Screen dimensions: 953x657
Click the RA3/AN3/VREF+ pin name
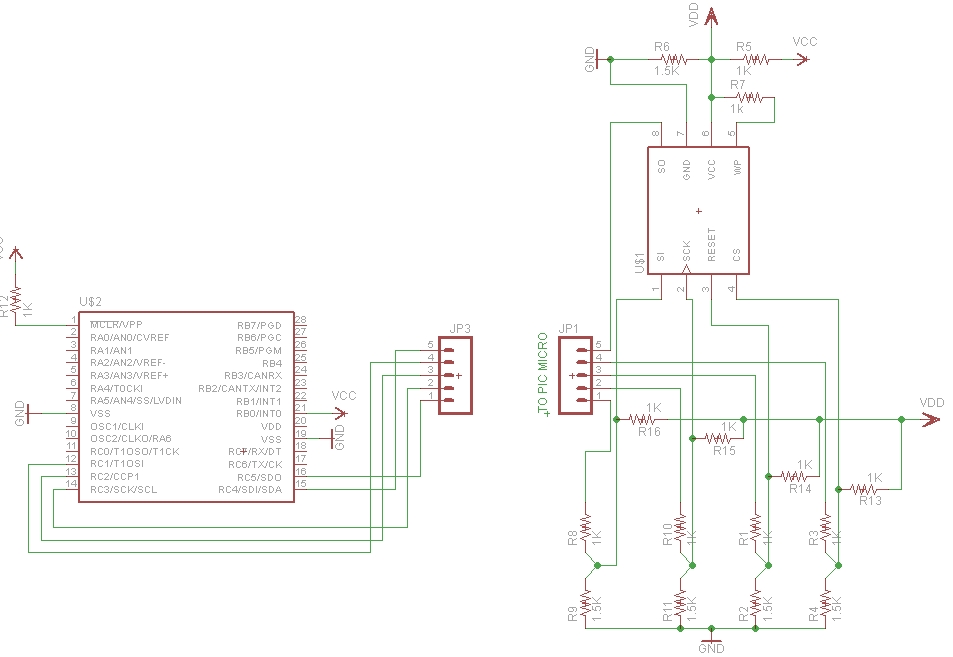coord(129,376)
